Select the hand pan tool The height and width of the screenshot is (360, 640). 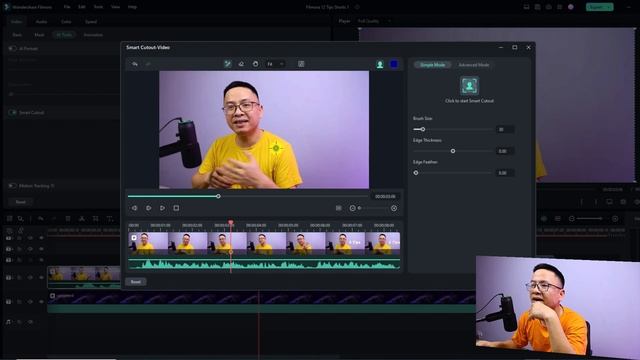click(x=256, y=64)
